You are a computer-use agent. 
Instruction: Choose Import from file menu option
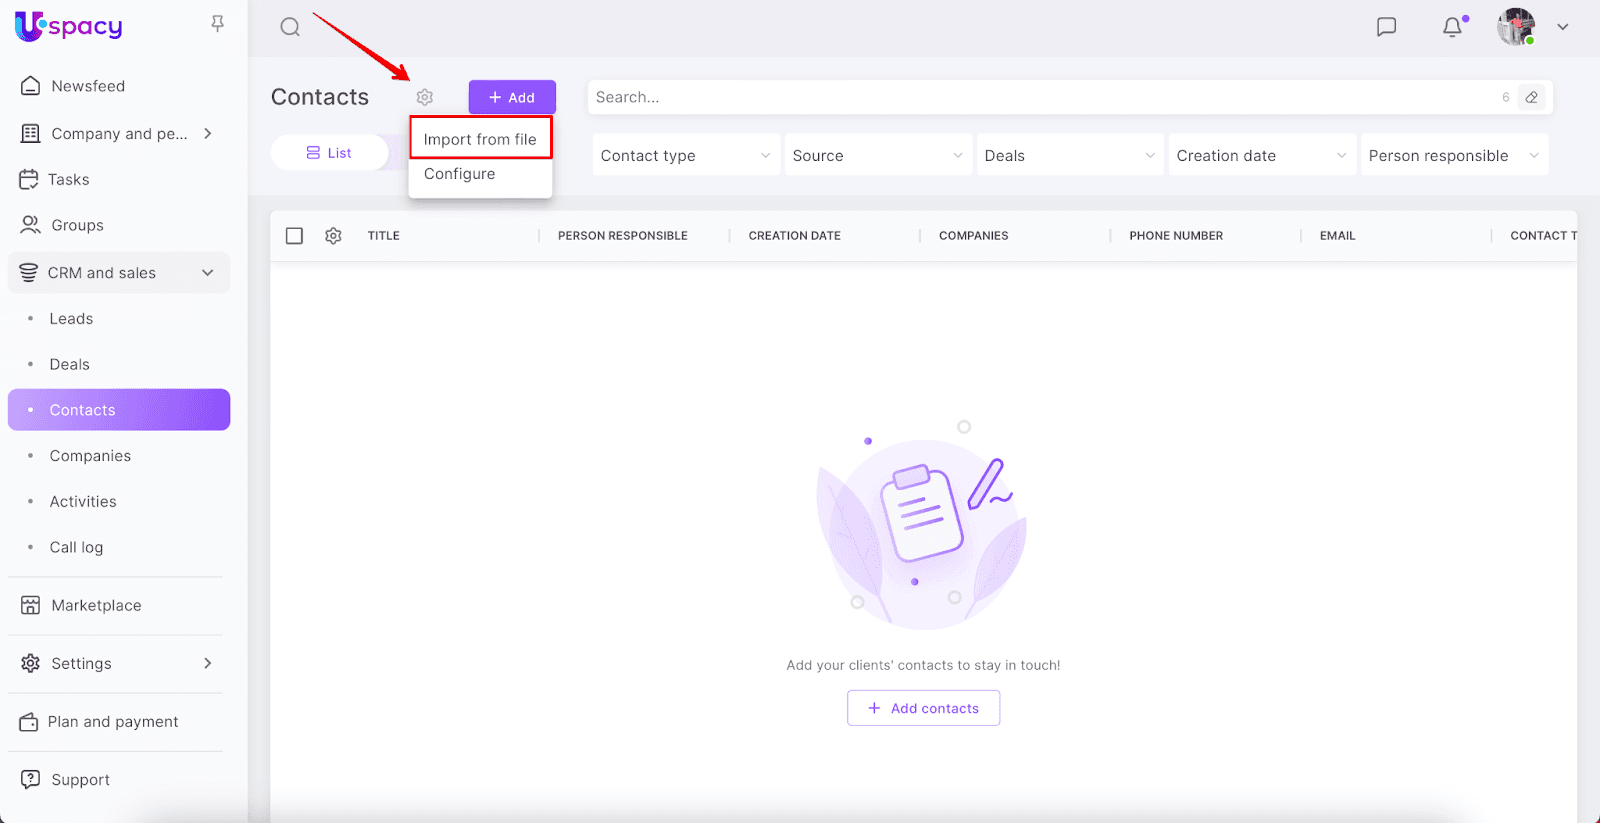pyautogui.click(x=480, y=139)
